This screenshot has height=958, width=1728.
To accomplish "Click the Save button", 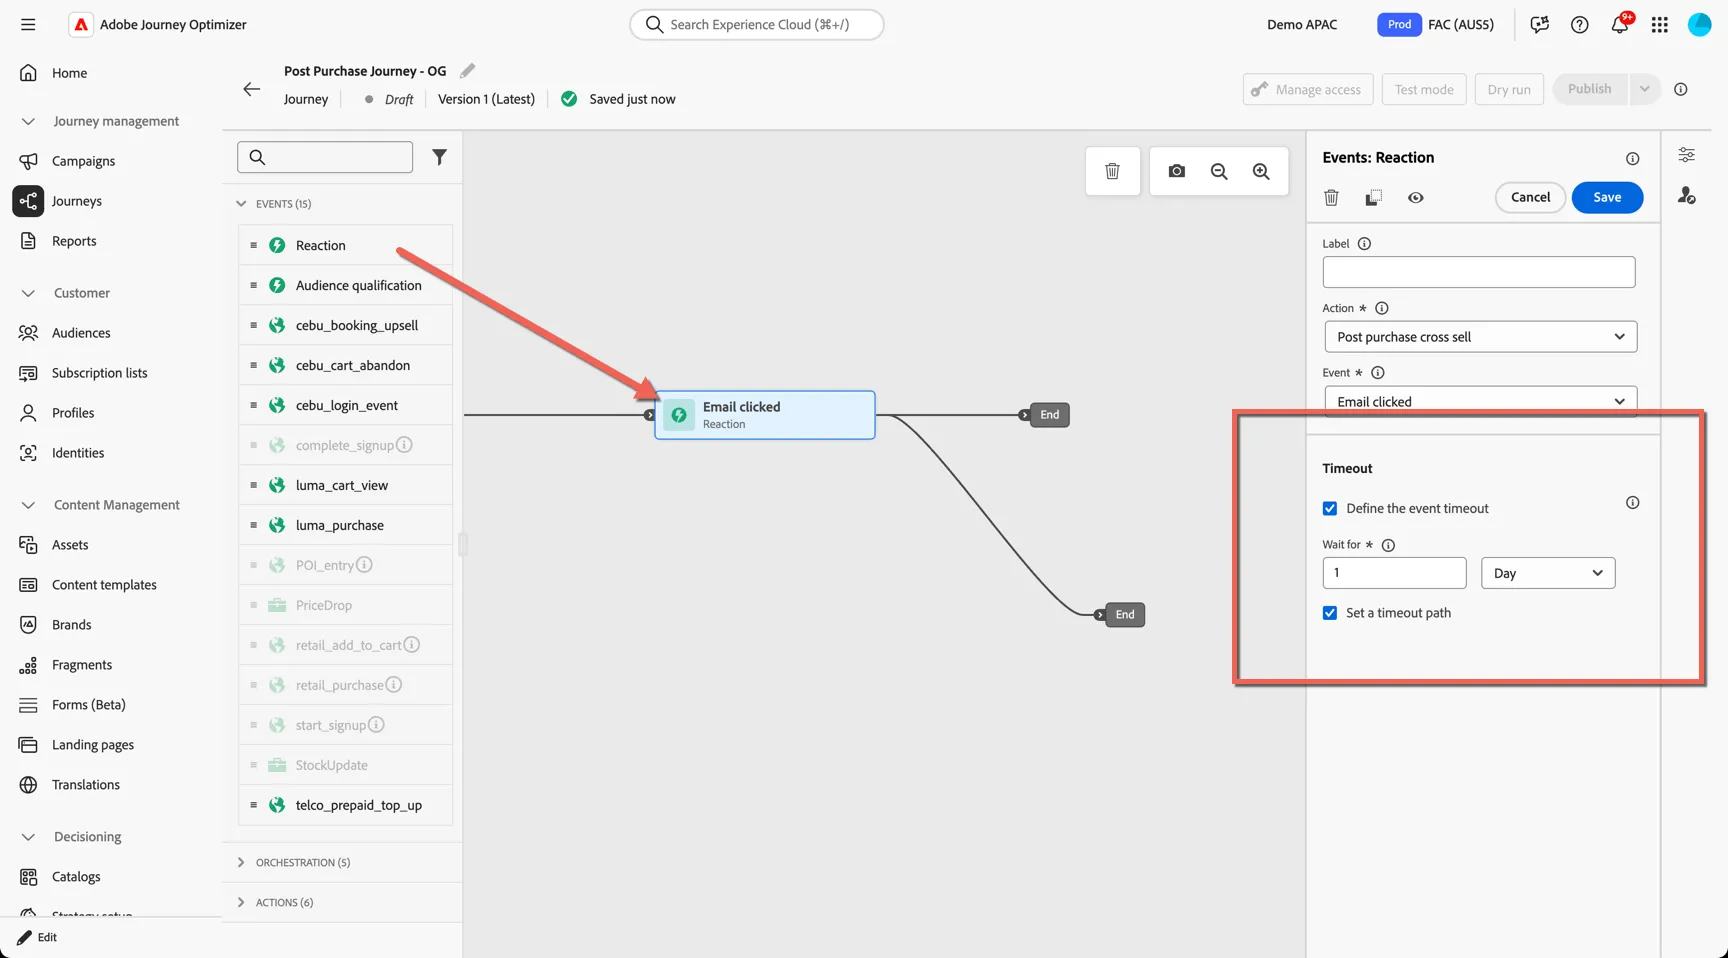I will coord(1607,197).
